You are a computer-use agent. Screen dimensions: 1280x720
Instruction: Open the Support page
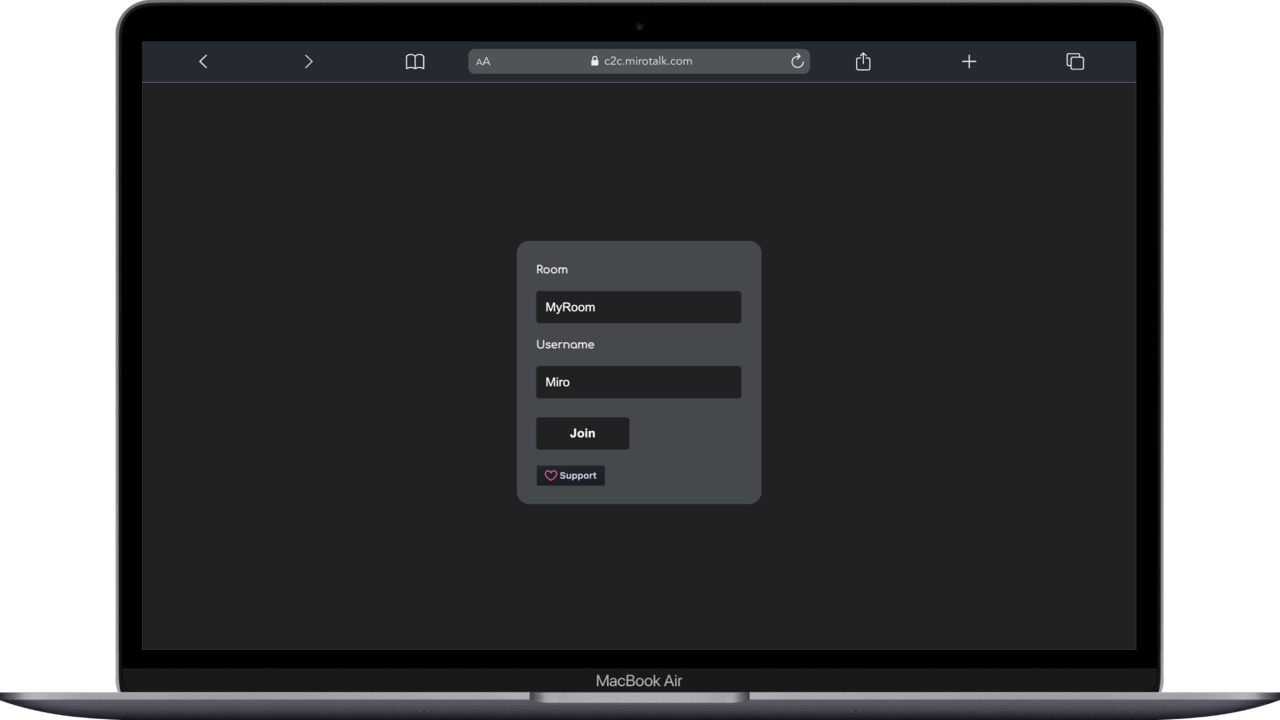coord(571,475)
